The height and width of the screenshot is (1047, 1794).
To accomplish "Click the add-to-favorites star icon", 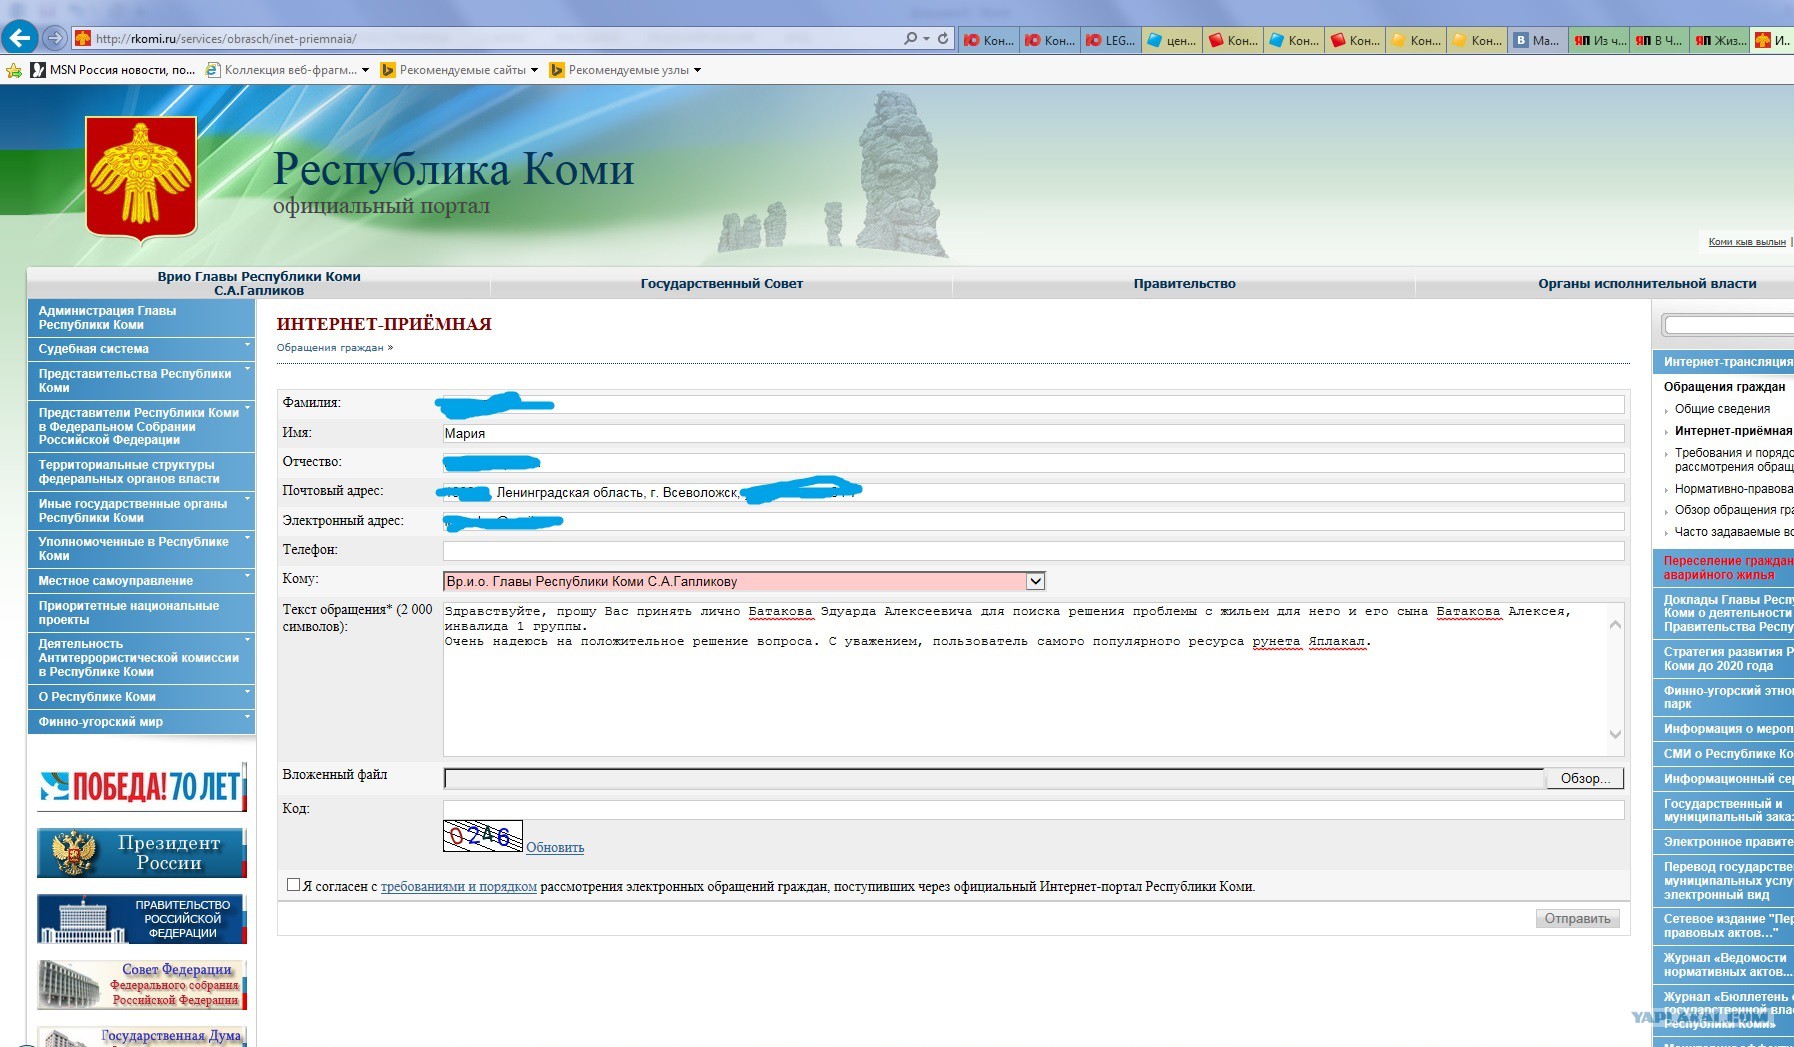I will (x=14, y=70).
